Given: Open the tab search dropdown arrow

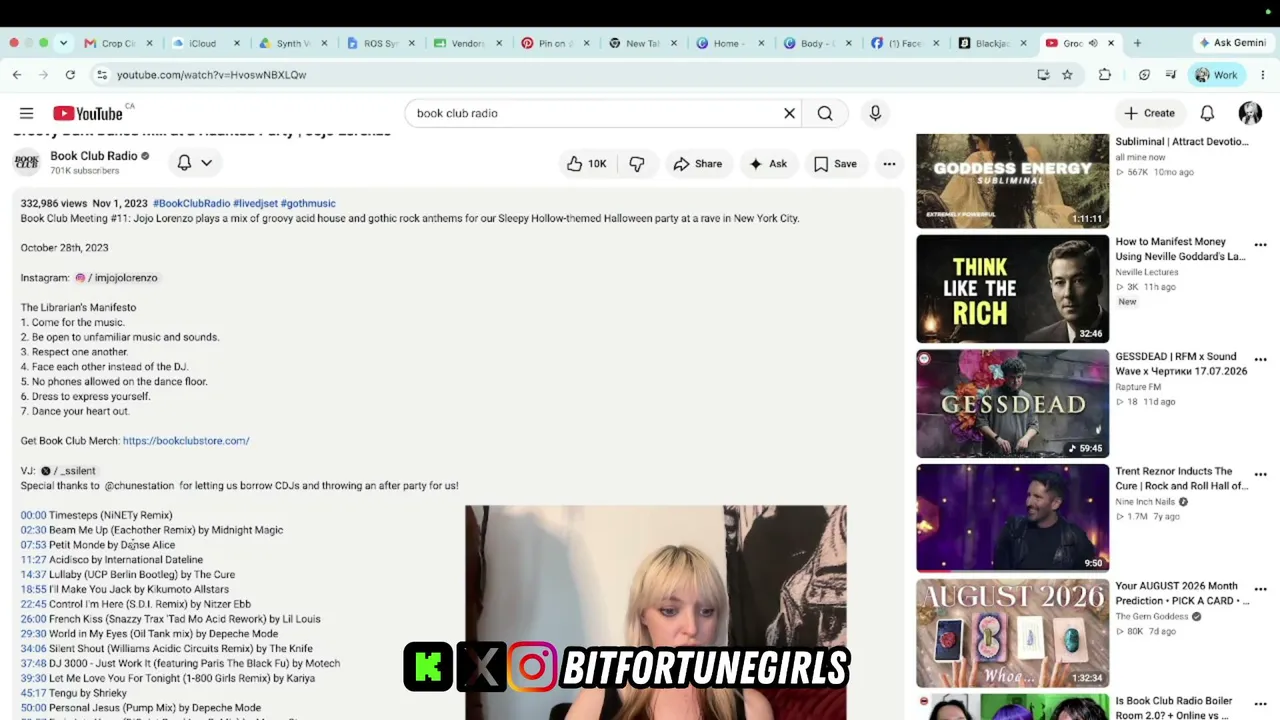Looking at the screenshot, I should (63, 43).
